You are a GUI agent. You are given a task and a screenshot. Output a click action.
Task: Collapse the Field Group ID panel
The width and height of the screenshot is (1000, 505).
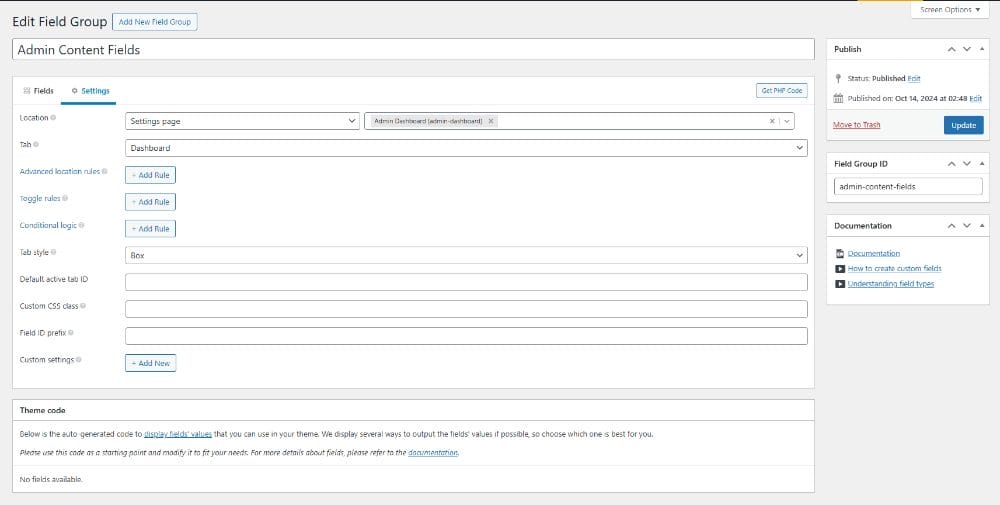[x=982, y=164]
